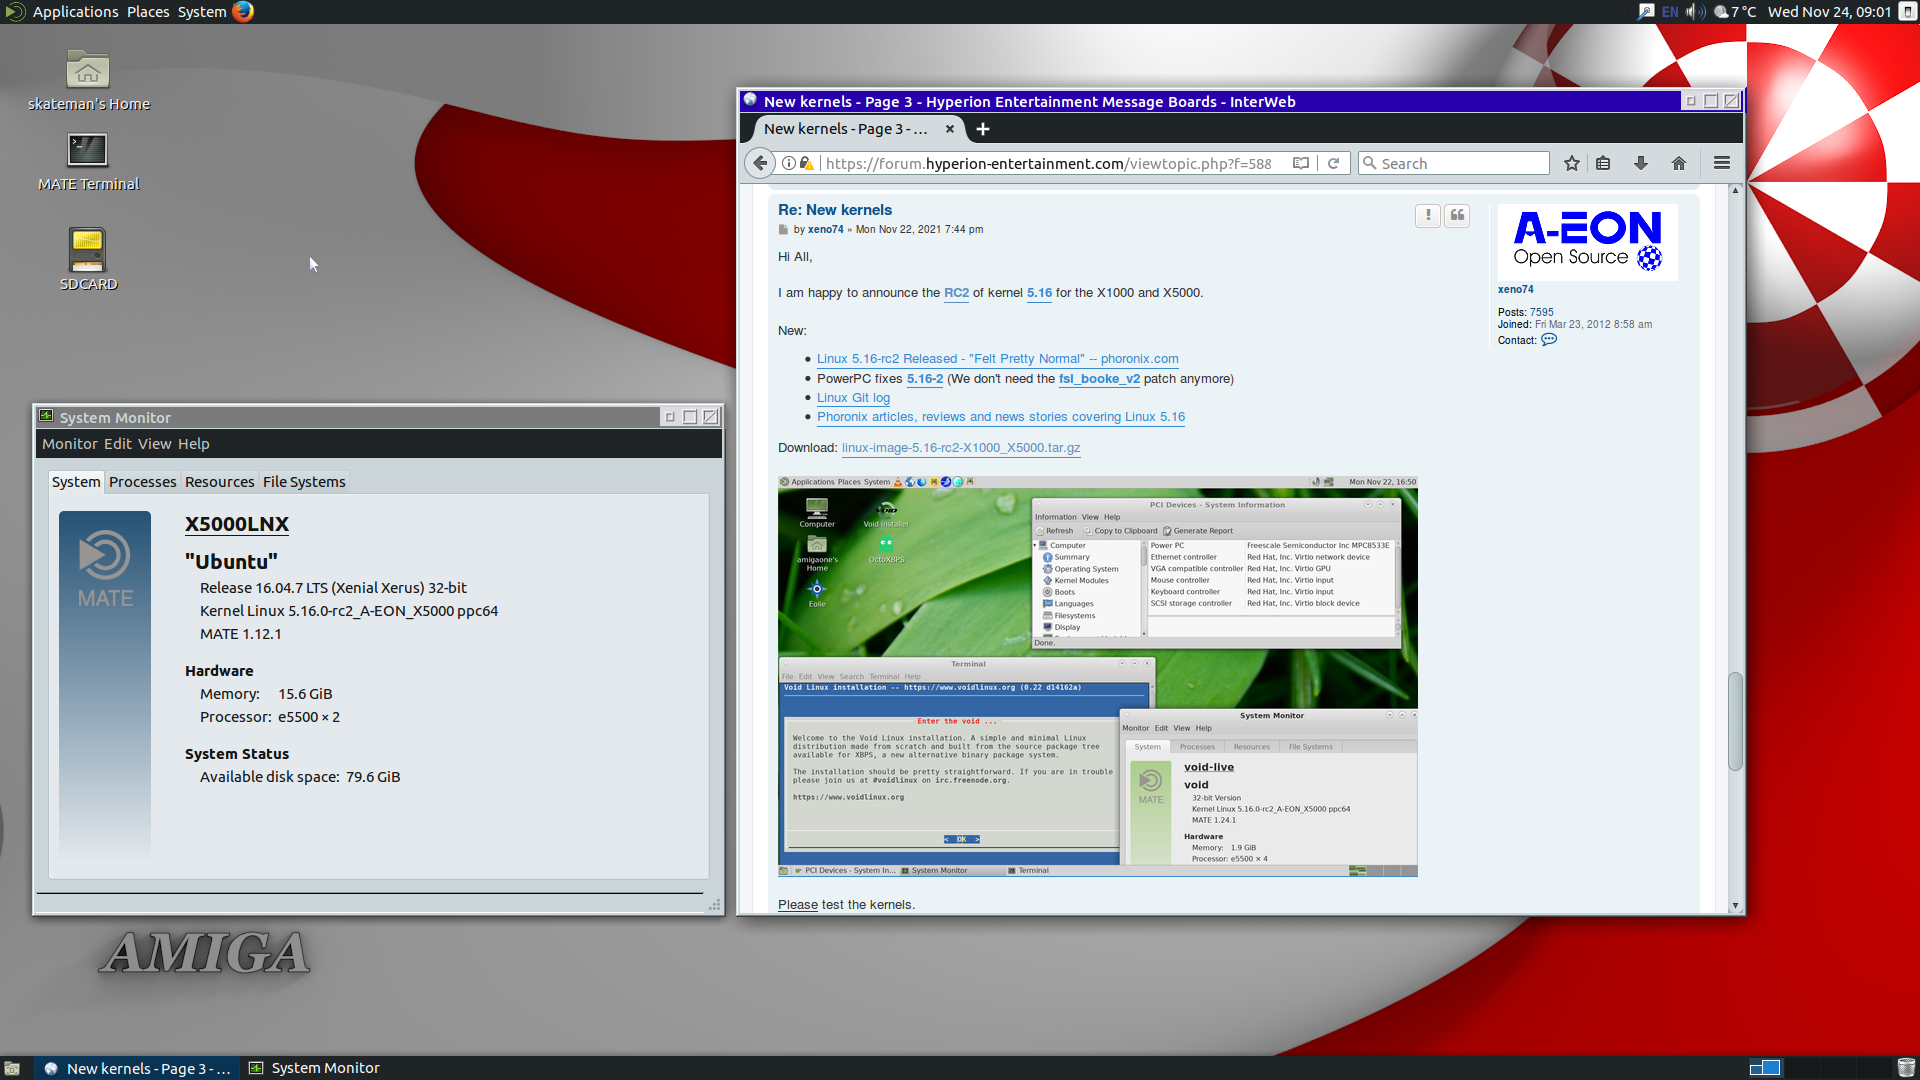Click scroll down arrow of browser page
Screen dimensions: 1920x1080
point(1735,905)
